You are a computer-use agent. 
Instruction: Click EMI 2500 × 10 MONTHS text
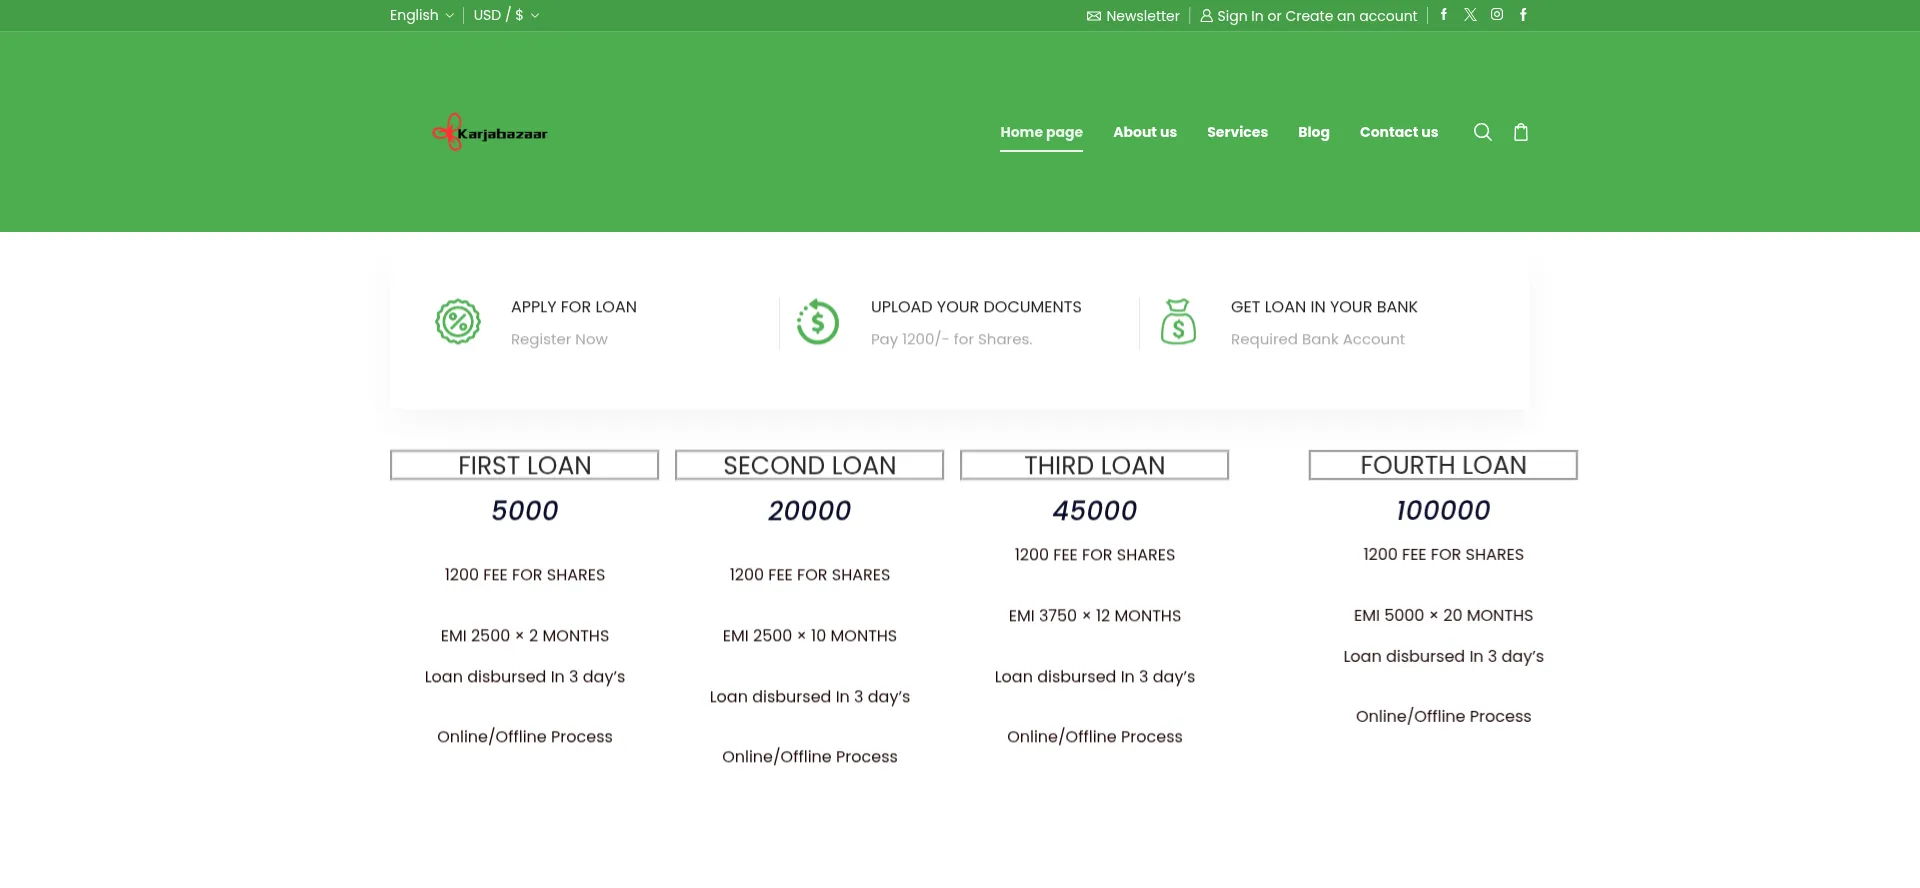point(809,636)
